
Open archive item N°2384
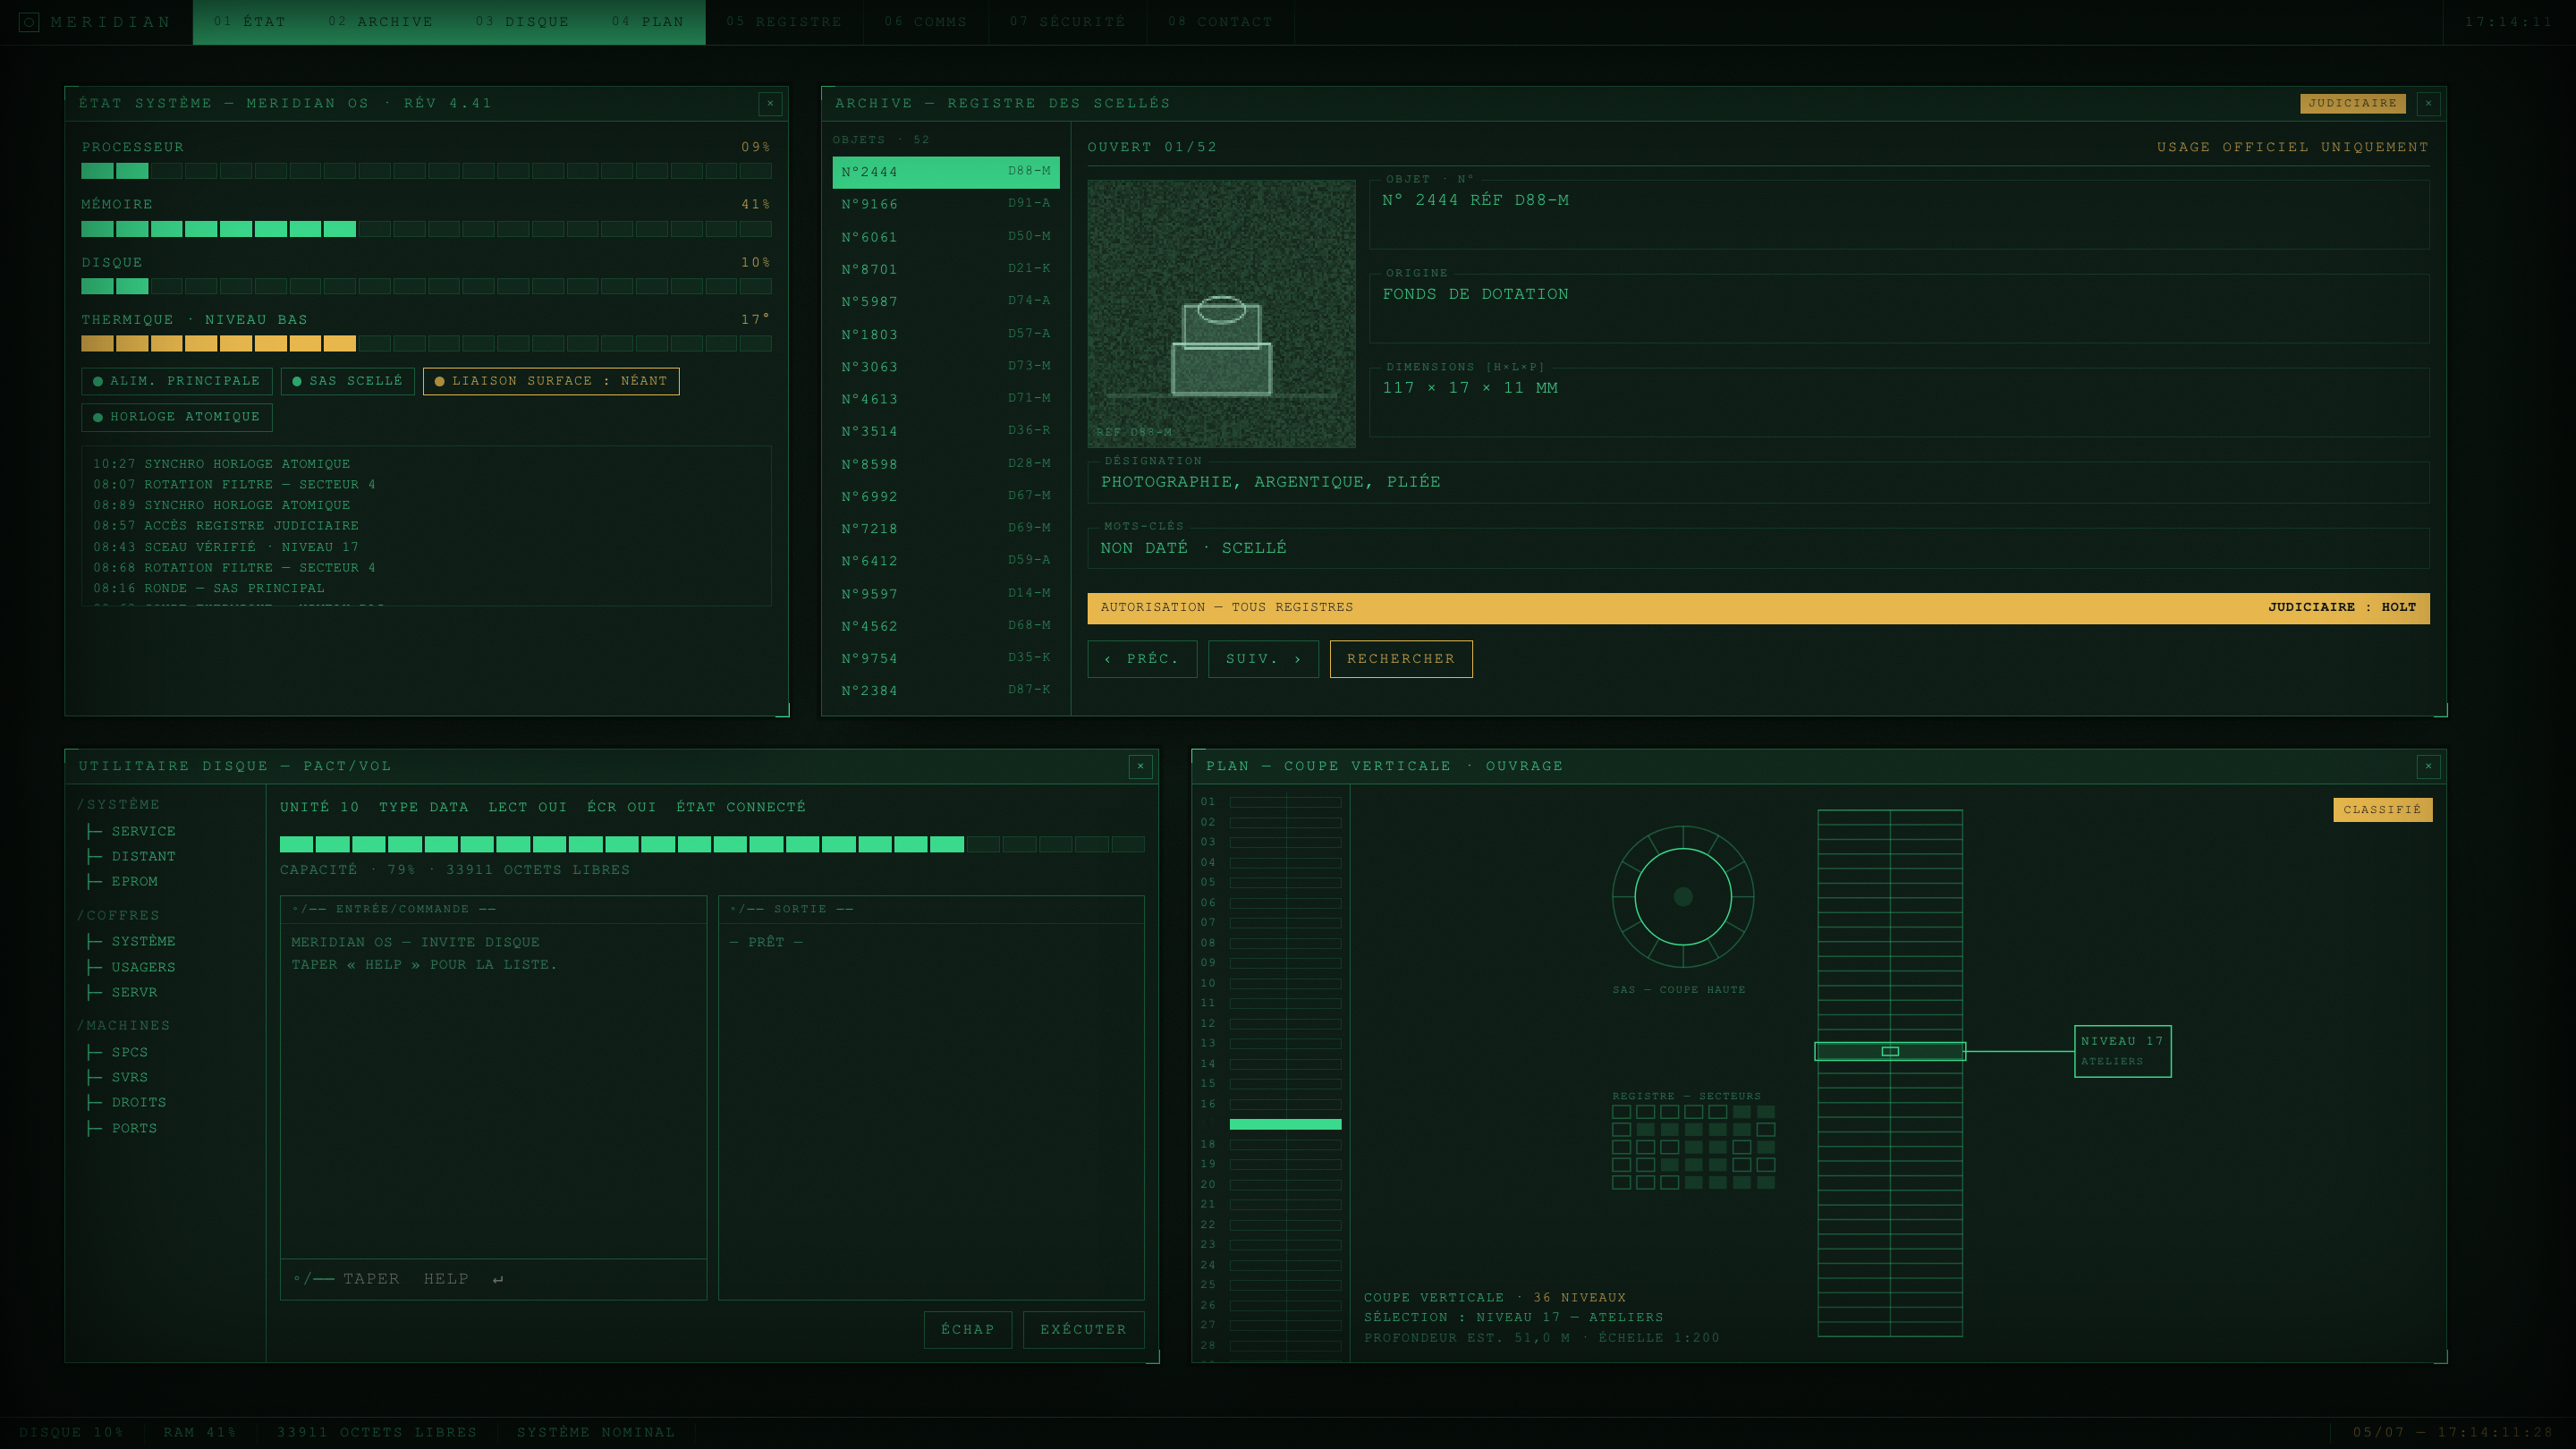coord(946,691)
